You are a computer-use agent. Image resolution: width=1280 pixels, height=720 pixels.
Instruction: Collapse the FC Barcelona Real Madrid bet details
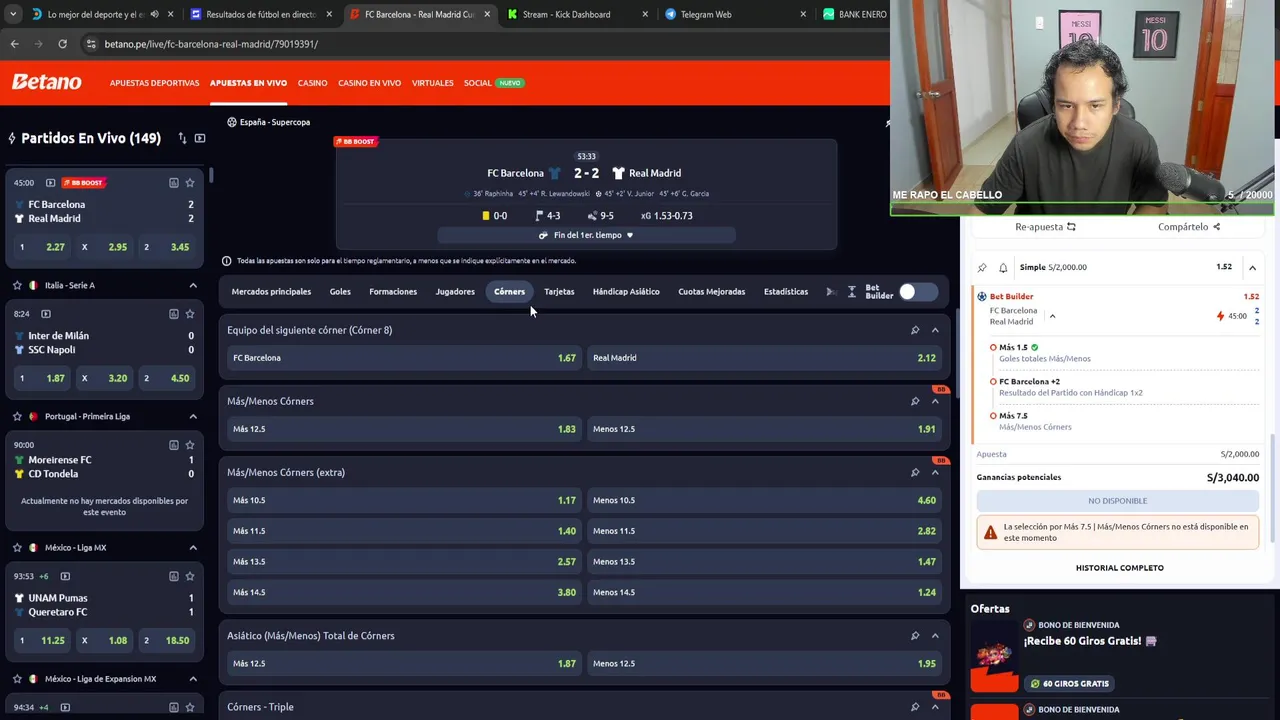1052,316
